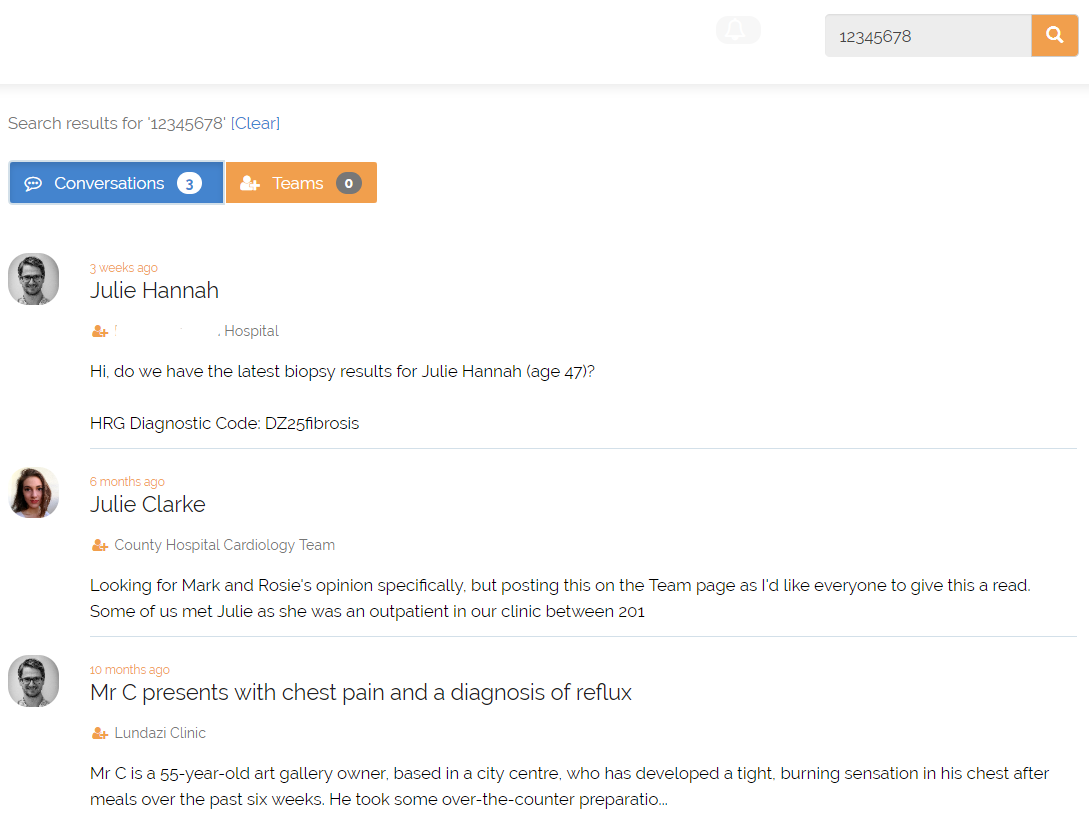Open Julie Hannah post author avatar
This screenshot has width=1089, height=815.
33,279
